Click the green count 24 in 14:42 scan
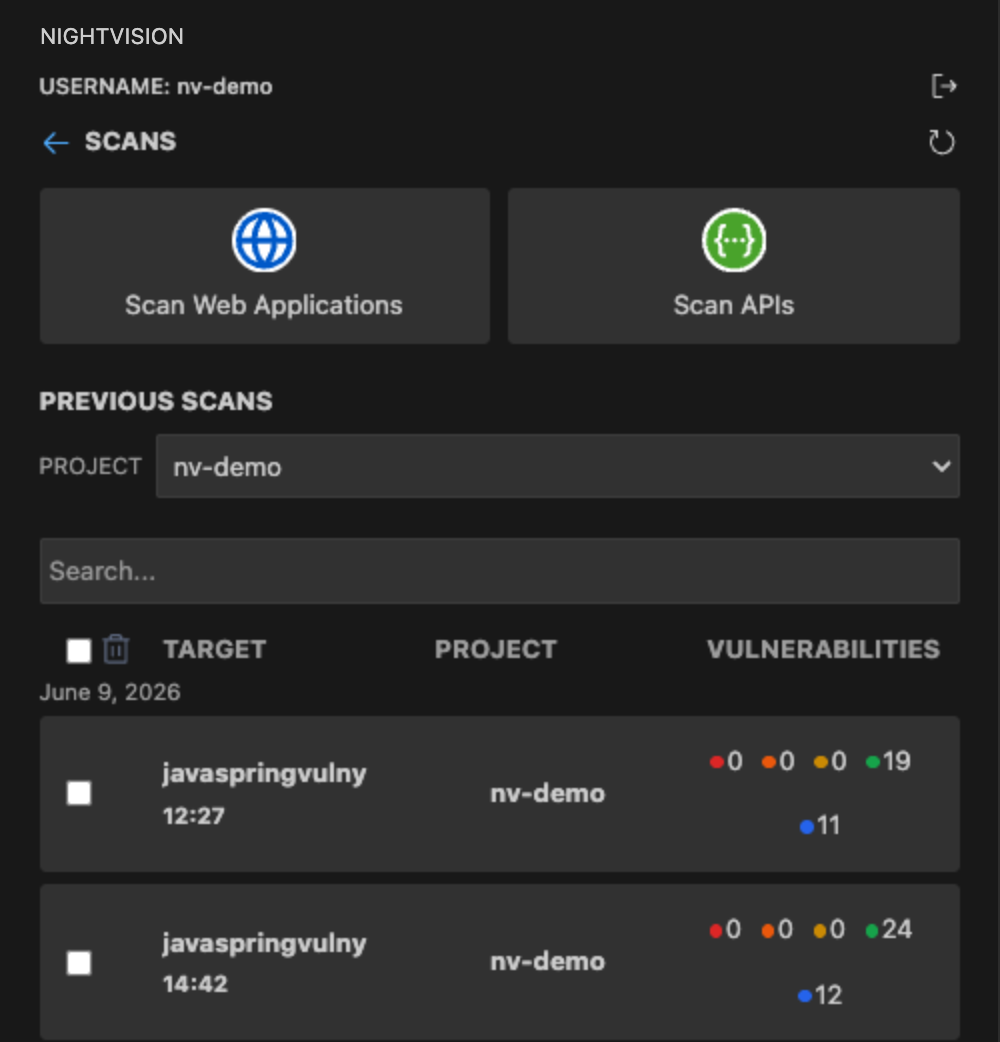 [x=889, y=929]
